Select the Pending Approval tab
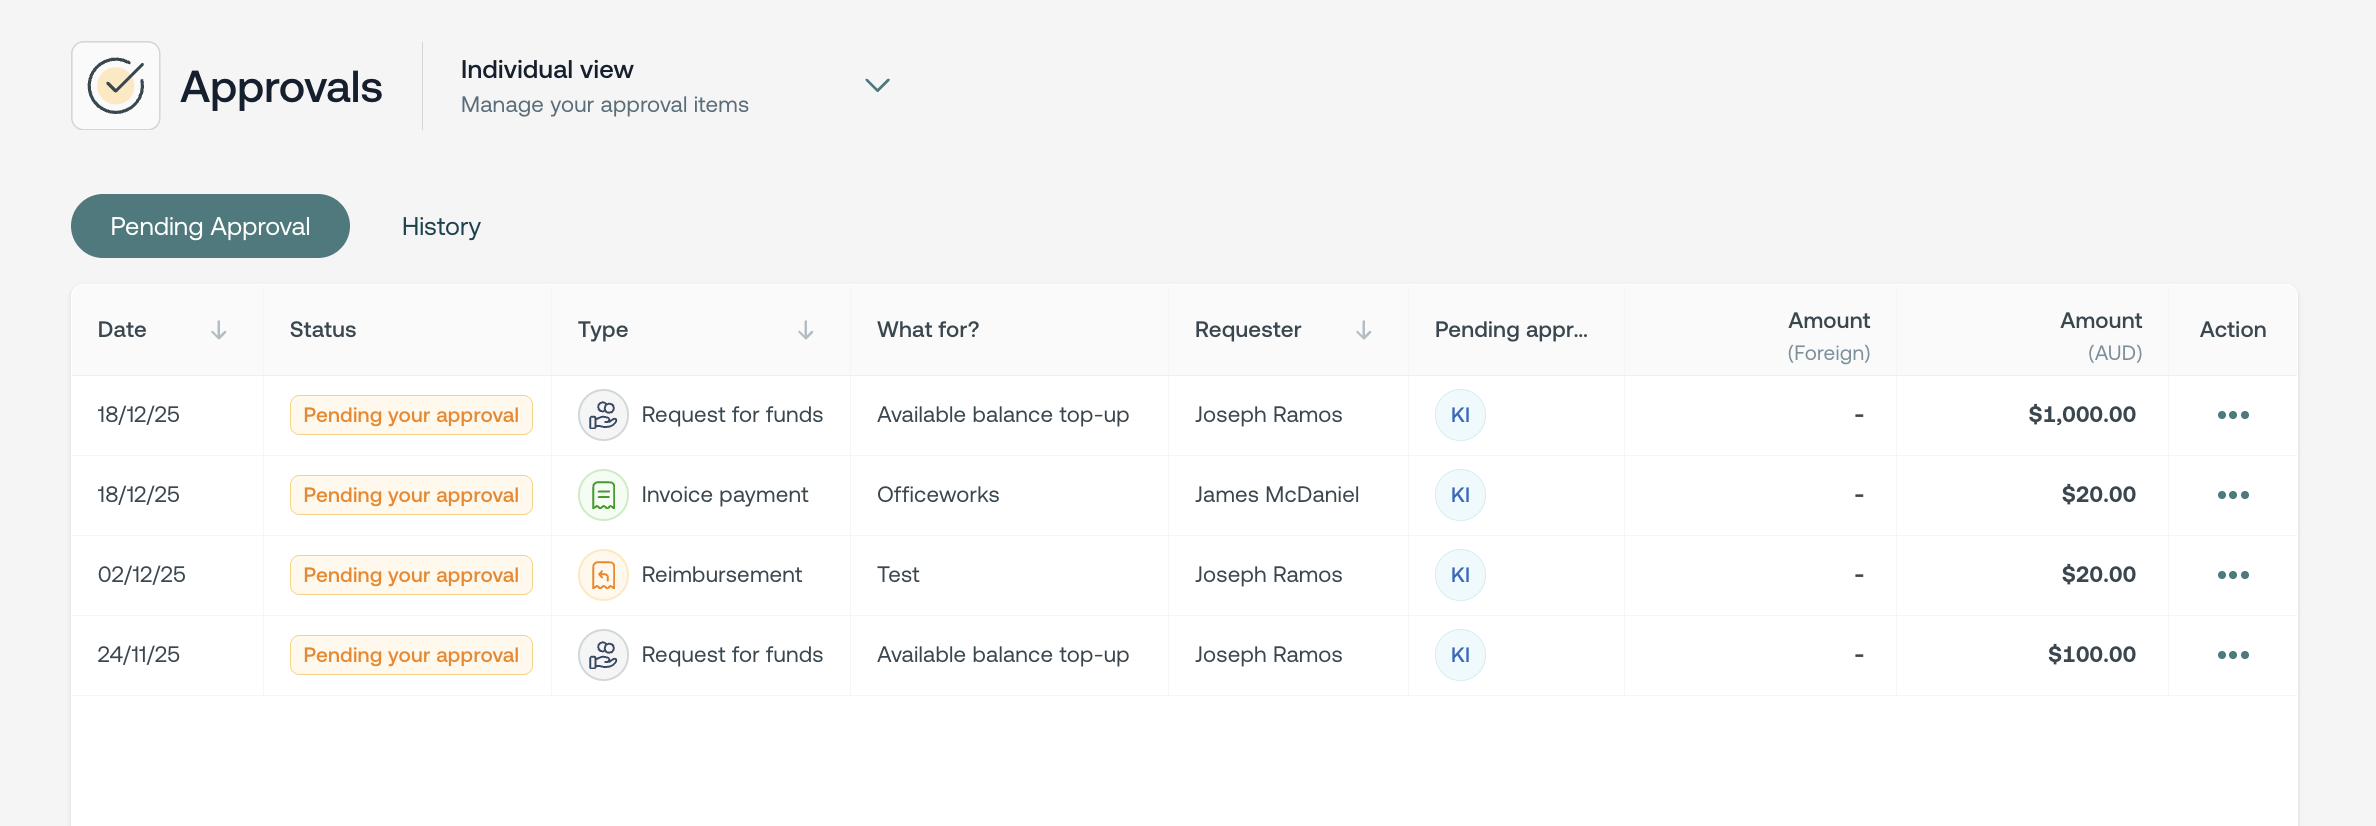This screenshot has height=826, width=2376. tap(210, 227)
